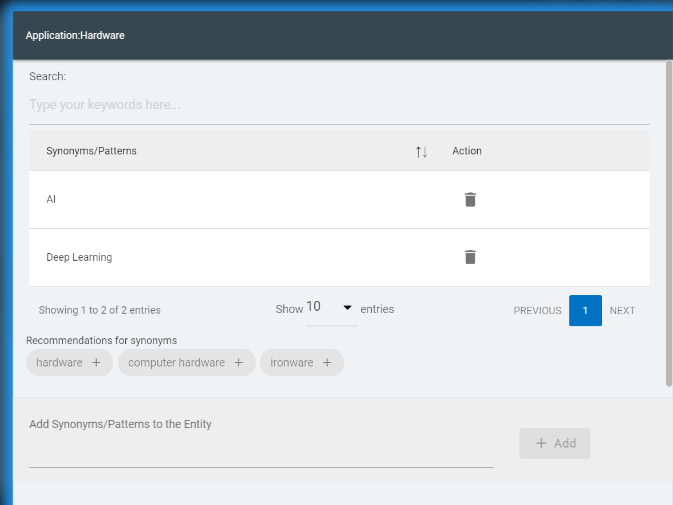Click the Next page link
The image size is (673, 505).
[x=622, y=310]
